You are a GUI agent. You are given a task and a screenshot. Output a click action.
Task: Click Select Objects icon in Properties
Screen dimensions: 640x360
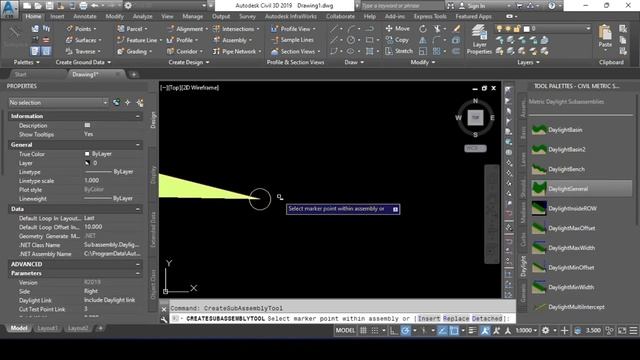128,102
